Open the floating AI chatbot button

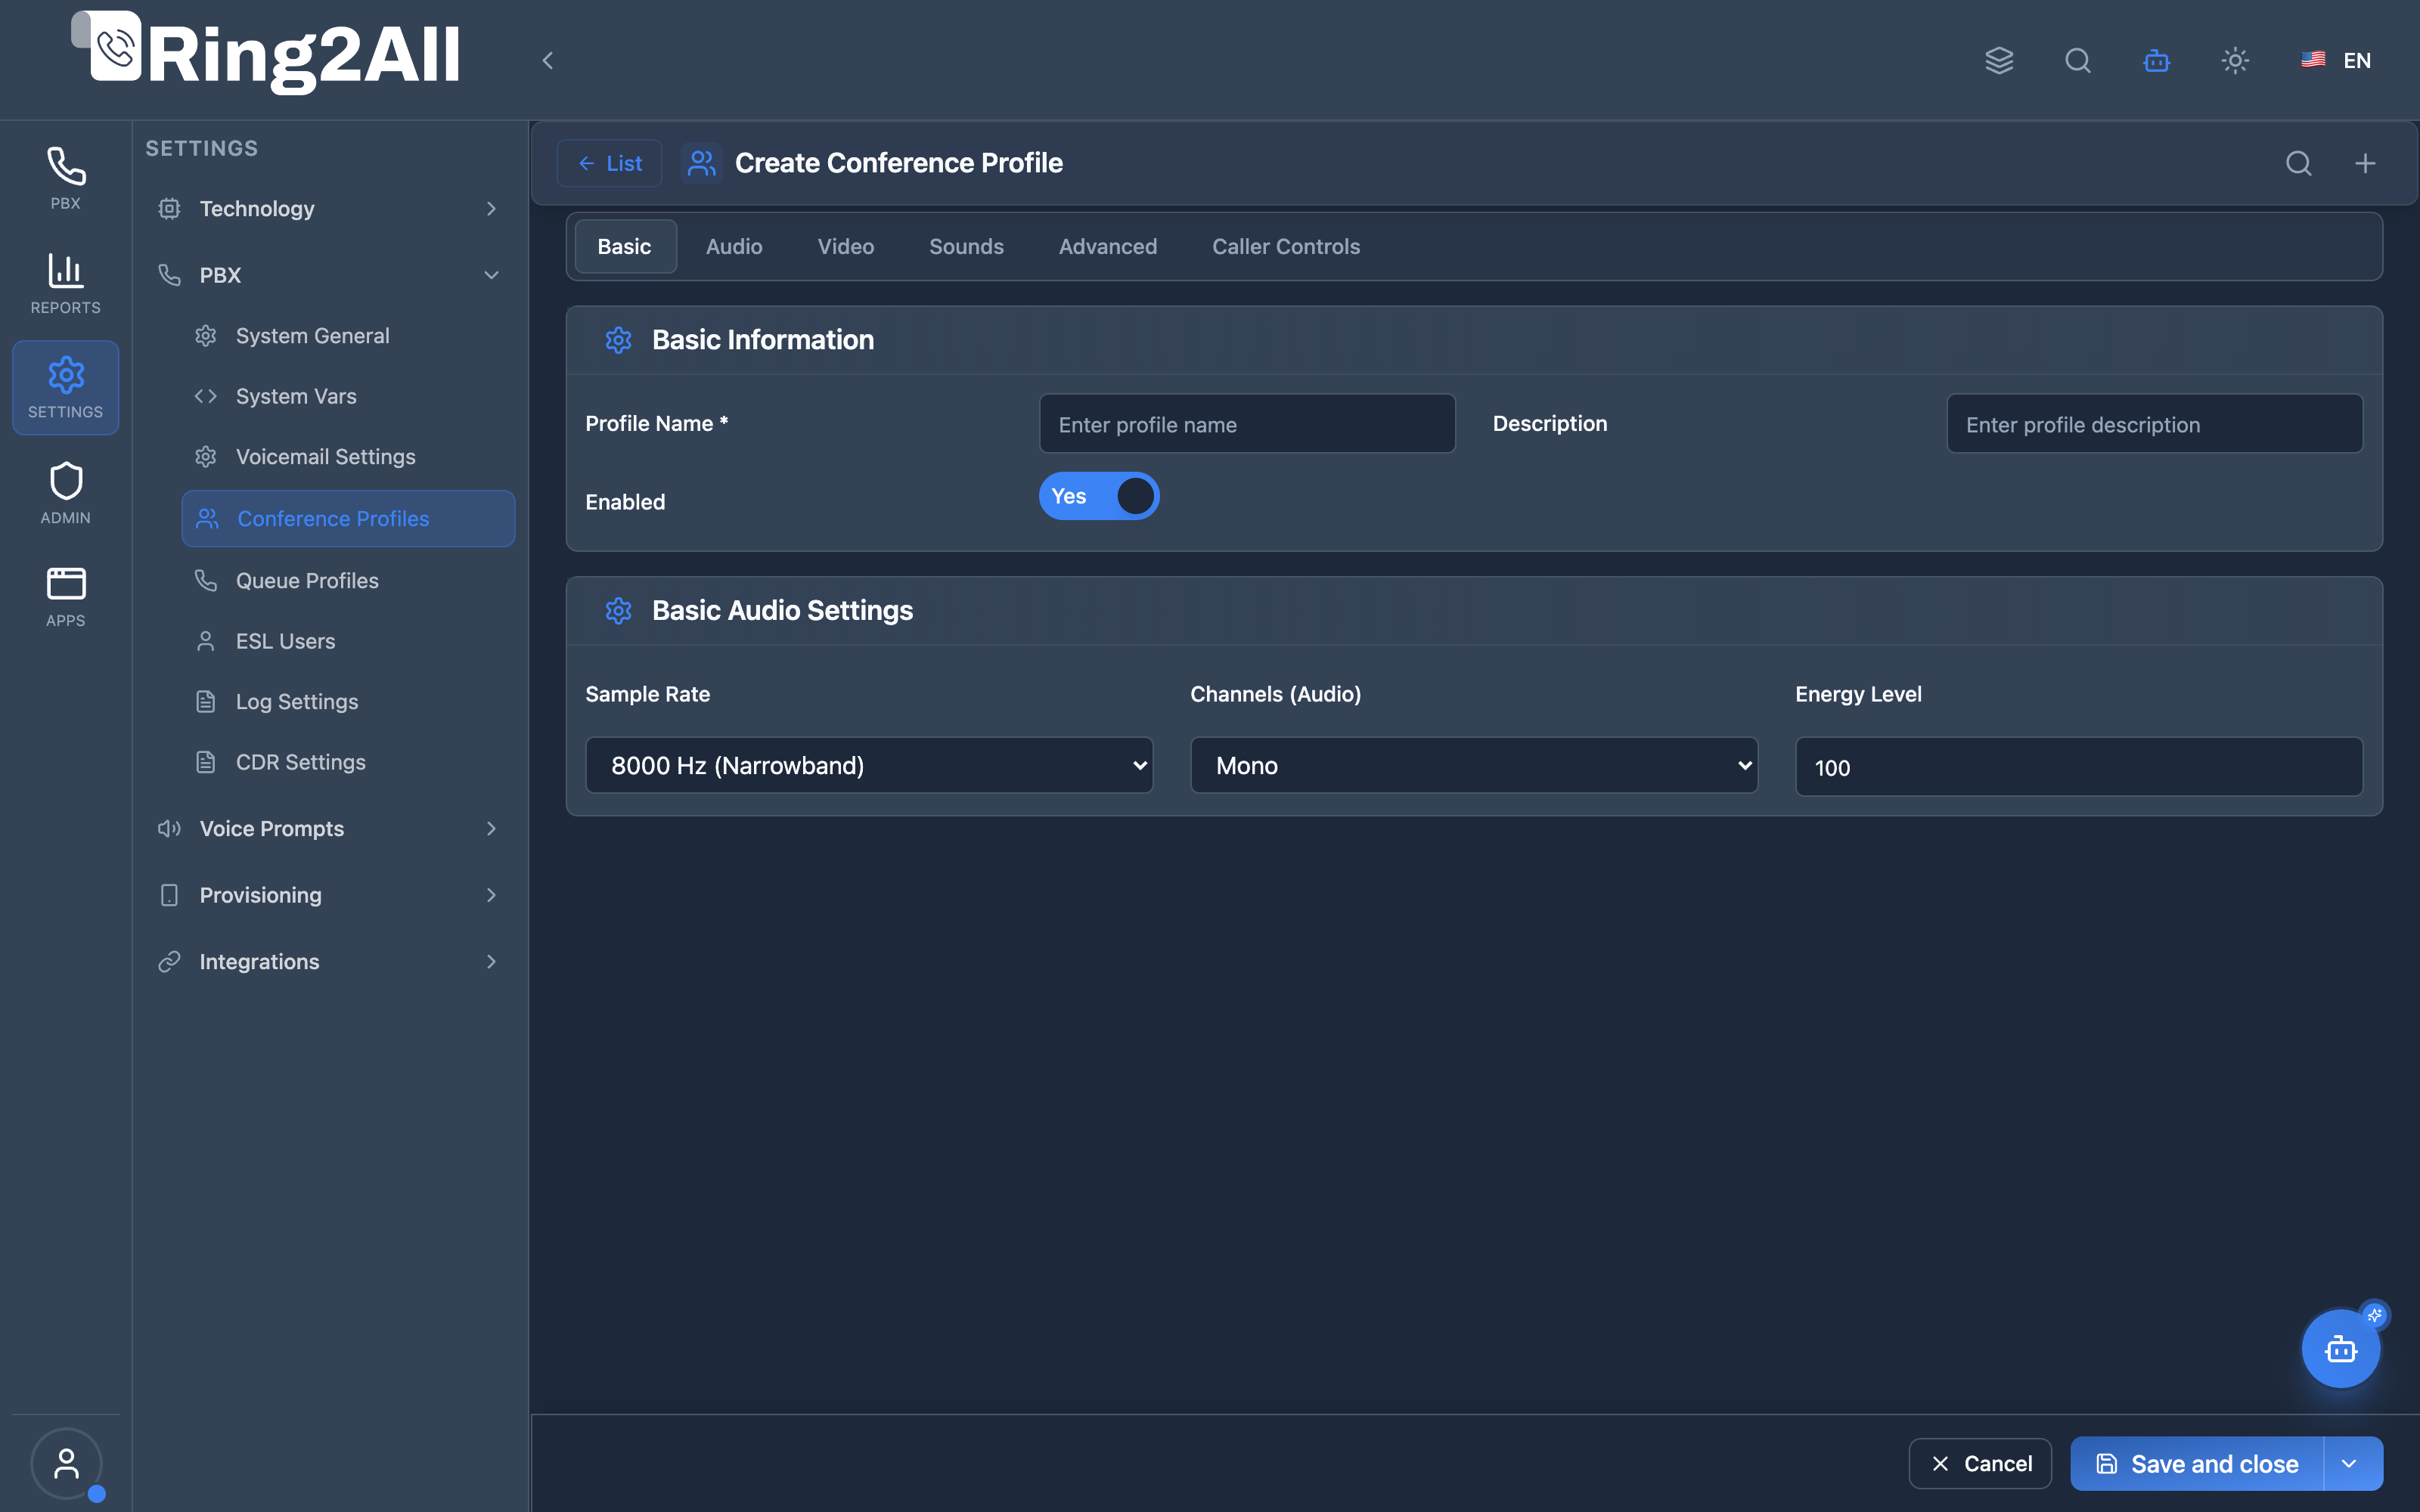tap(2340, 1349)
